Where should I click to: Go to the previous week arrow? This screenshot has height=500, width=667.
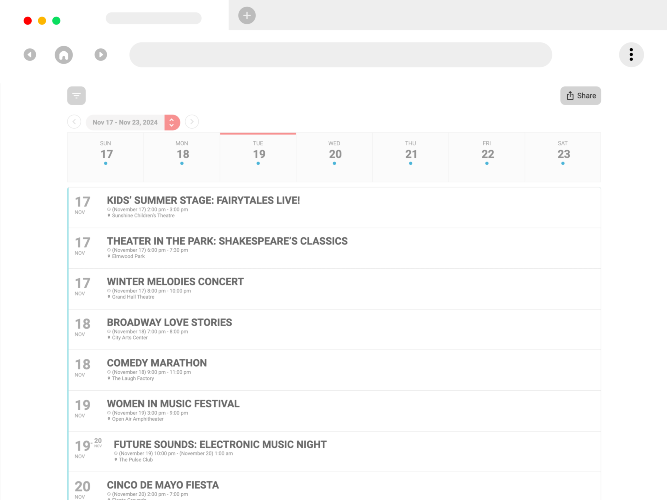coord(74,122)
